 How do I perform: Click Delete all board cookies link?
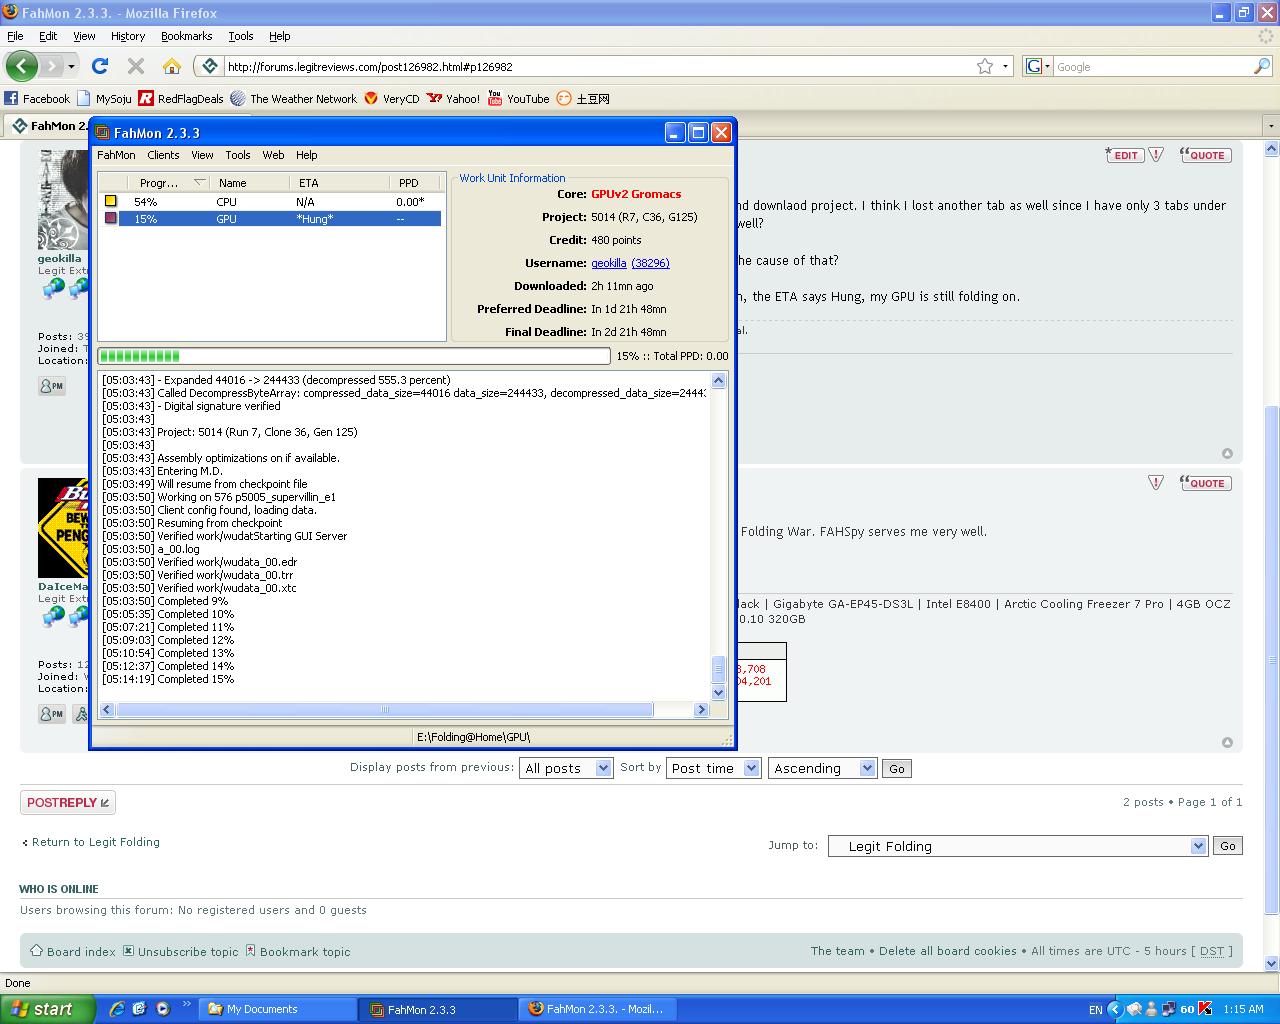pos(948,951)
